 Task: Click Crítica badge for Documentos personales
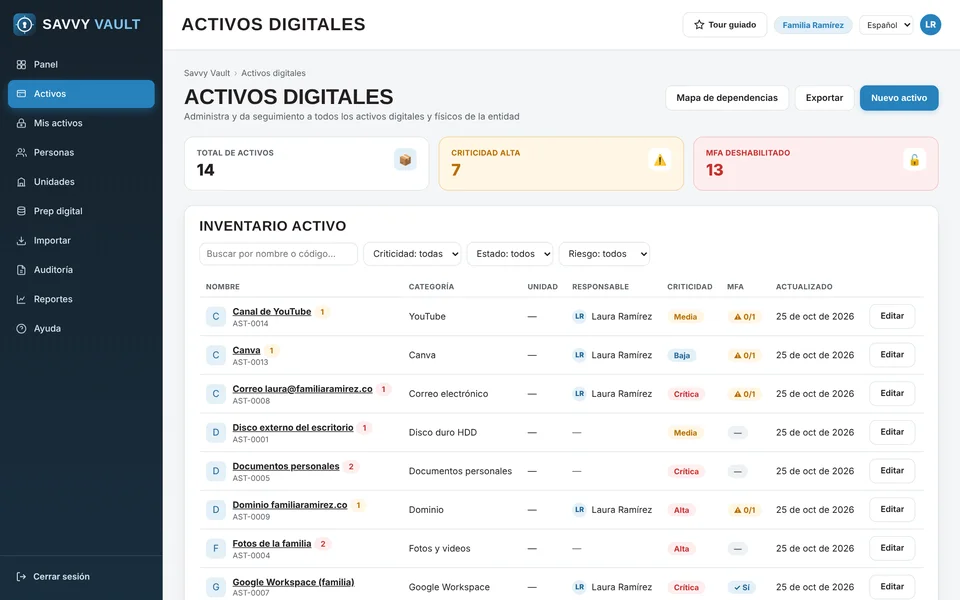point(686,471)
